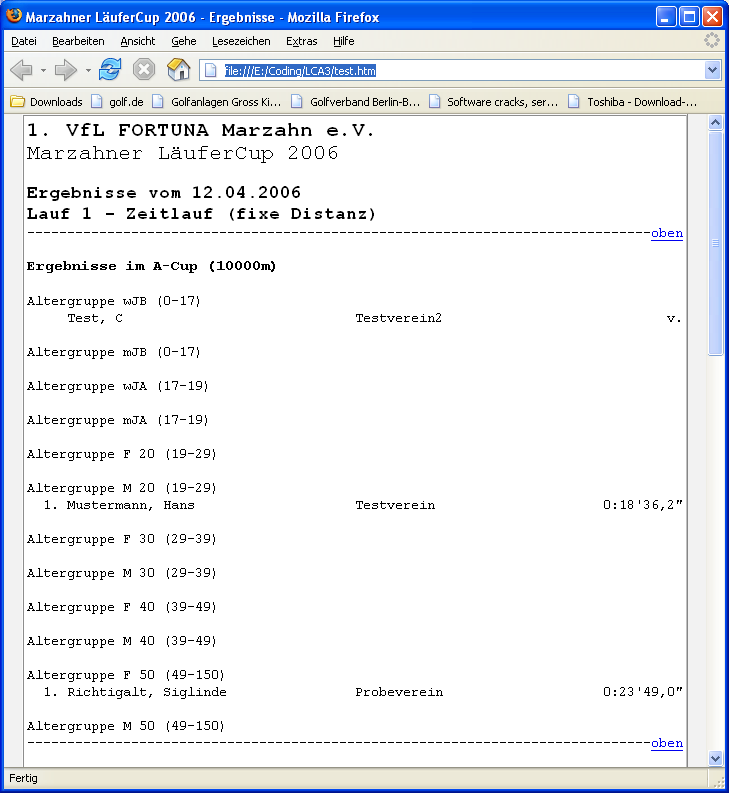Image resolution: width=729 pixels, height=793 pixels.
Task: Click the 'Probeverein' club name
Action: [x=399, y=692]
